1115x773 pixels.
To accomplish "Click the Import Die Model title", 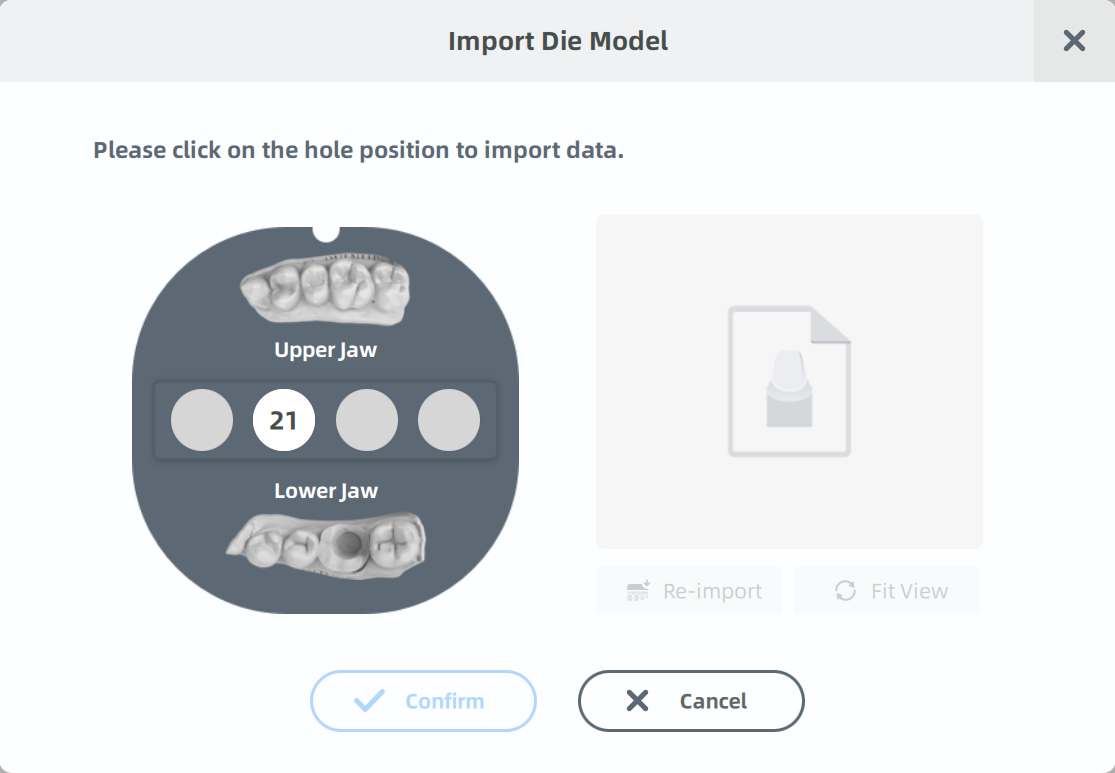I will 558,41.
